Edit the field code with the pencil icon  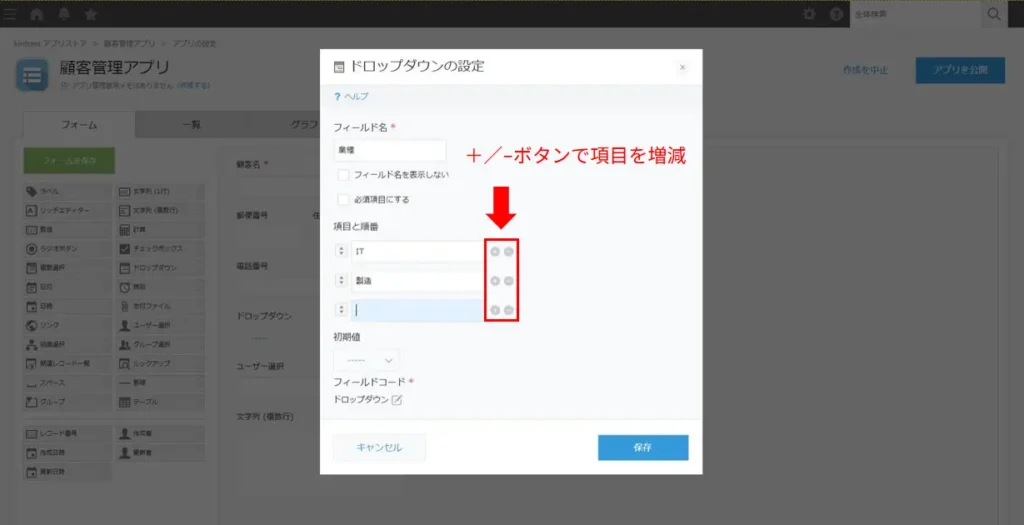pos(396,400)
